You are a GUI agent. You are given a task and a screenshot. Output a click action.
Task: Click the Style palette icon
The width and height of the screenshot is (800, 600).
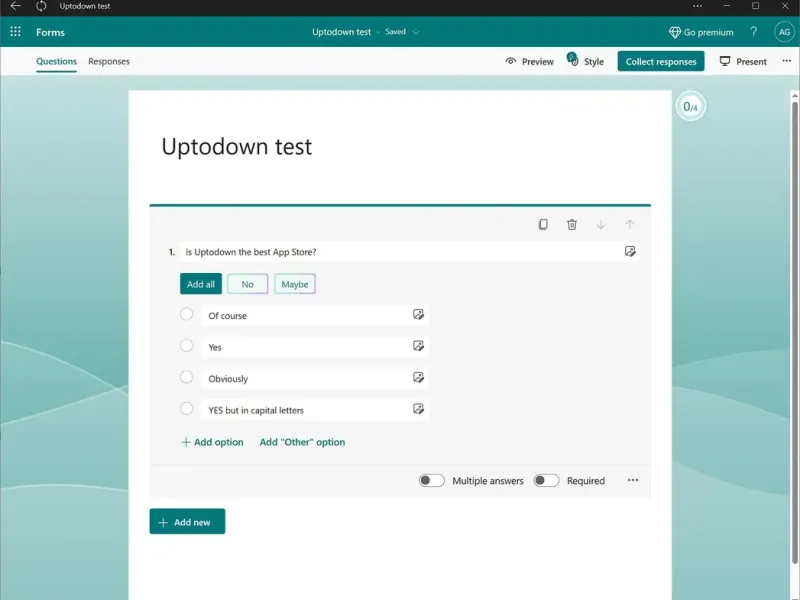pos(573,60)
